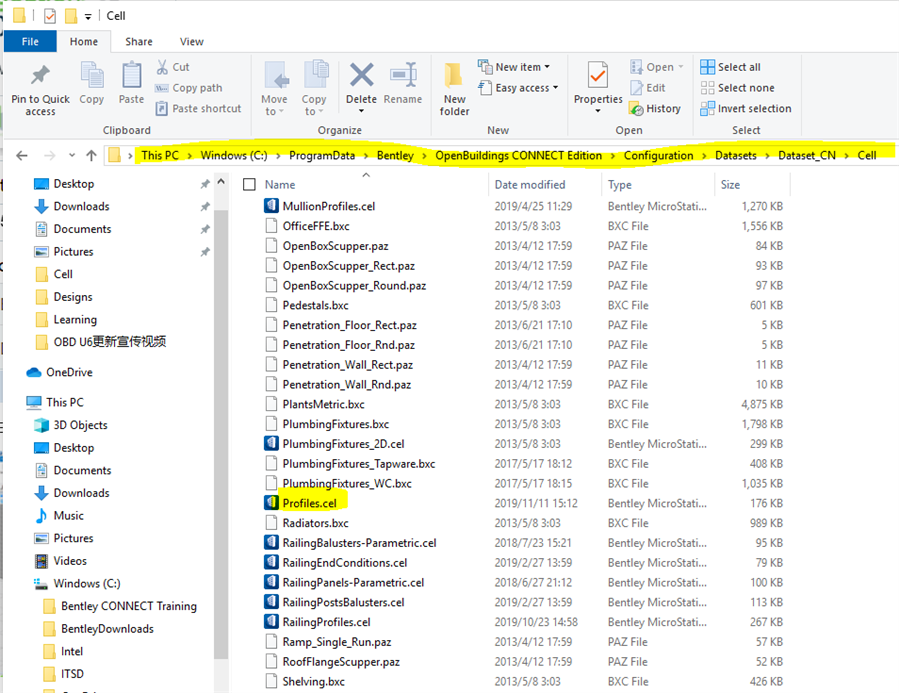Open the Recent locations dropdown chevron
Image resolution: width=899 pixels, height=693 pixels.
click(72, 155)
